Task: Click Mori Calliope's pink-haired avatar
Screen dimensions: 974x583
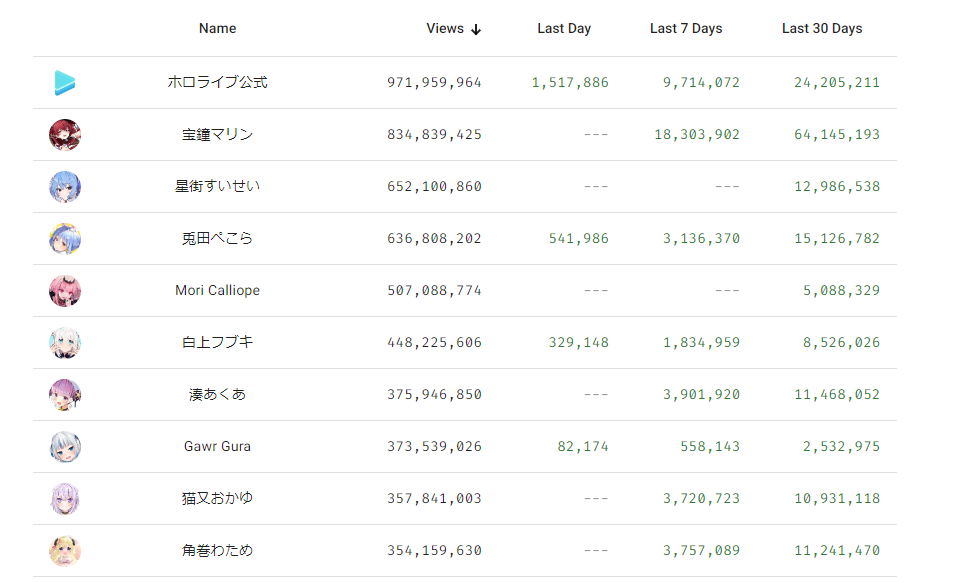Action: [65, 291]
